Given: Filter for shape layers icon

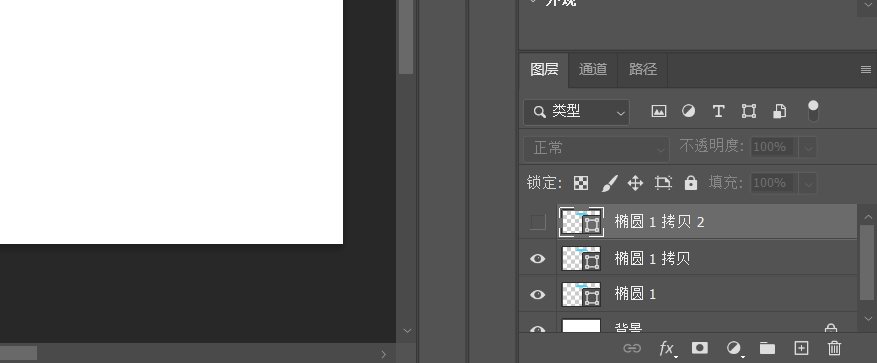Looking at the screenshot, I should pyautogui.click(x=749, y=111).
